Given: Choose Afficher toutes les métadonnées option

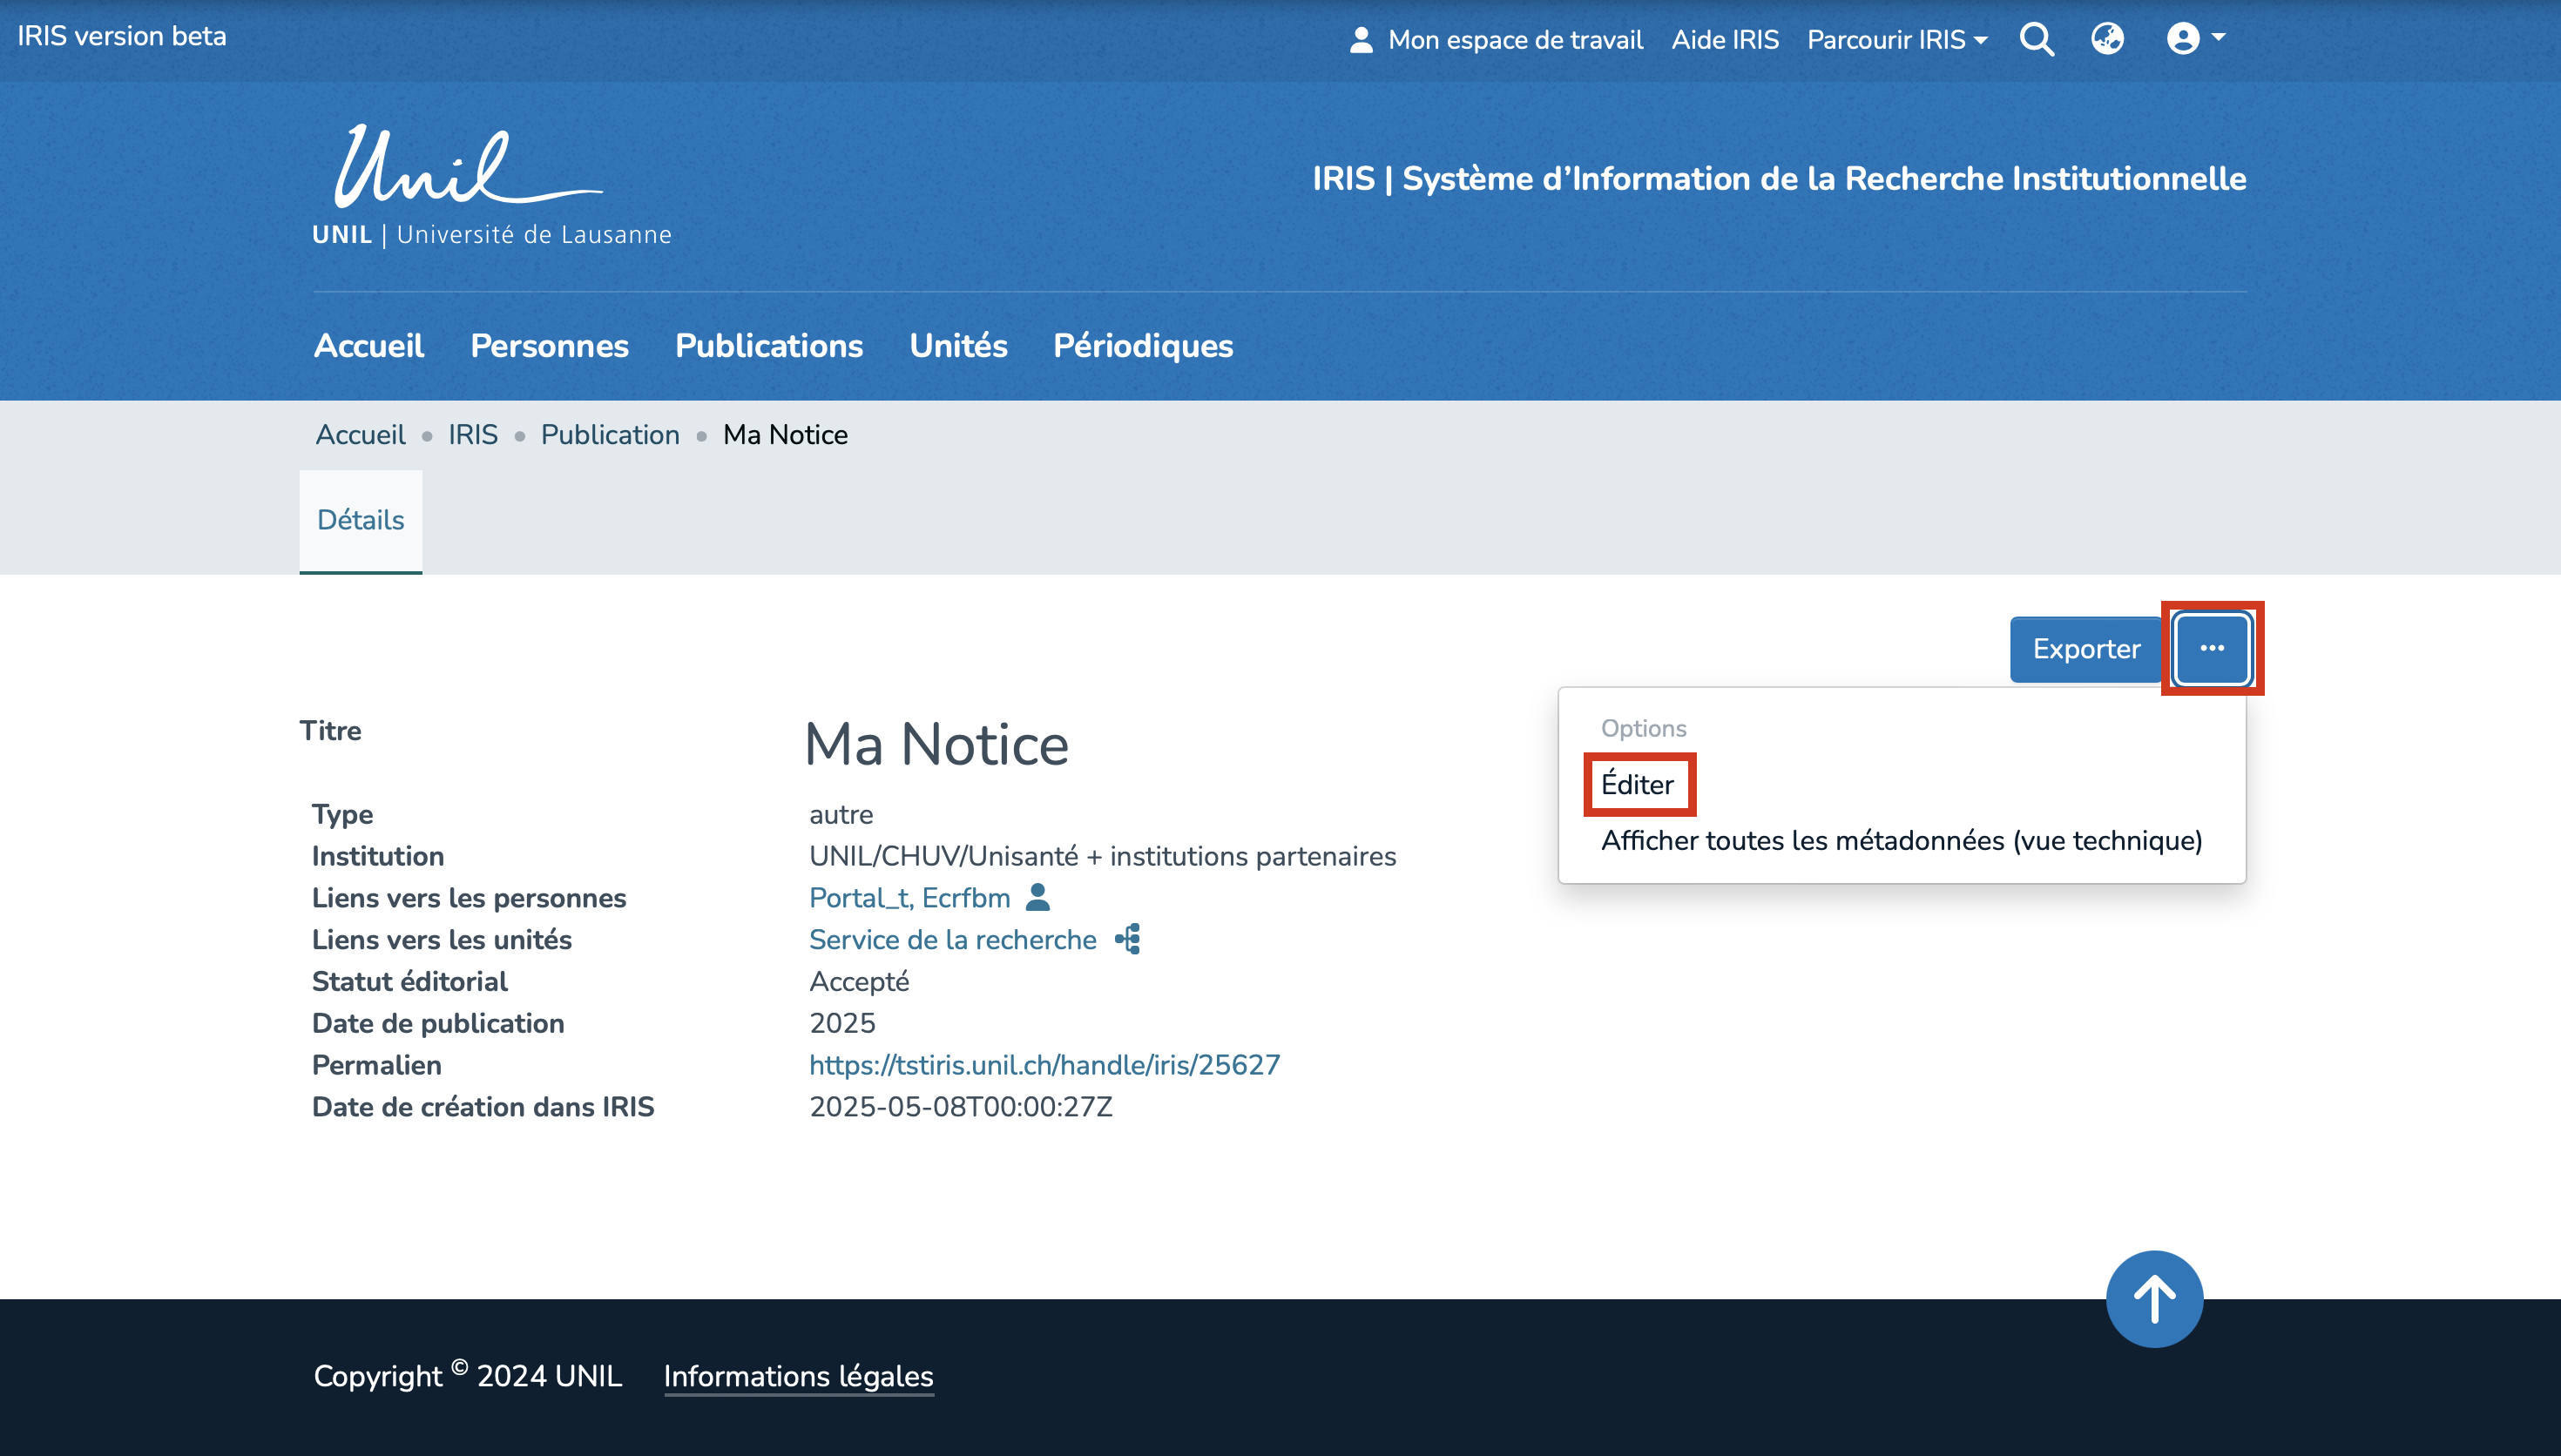Looking at the screenshot, I should coord(1901,841).
